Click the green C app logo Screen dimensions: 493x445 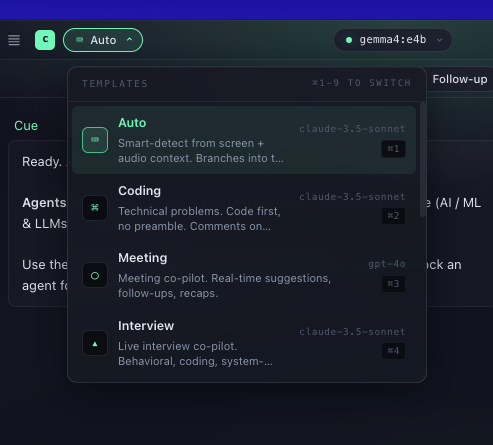click(45, 40)
